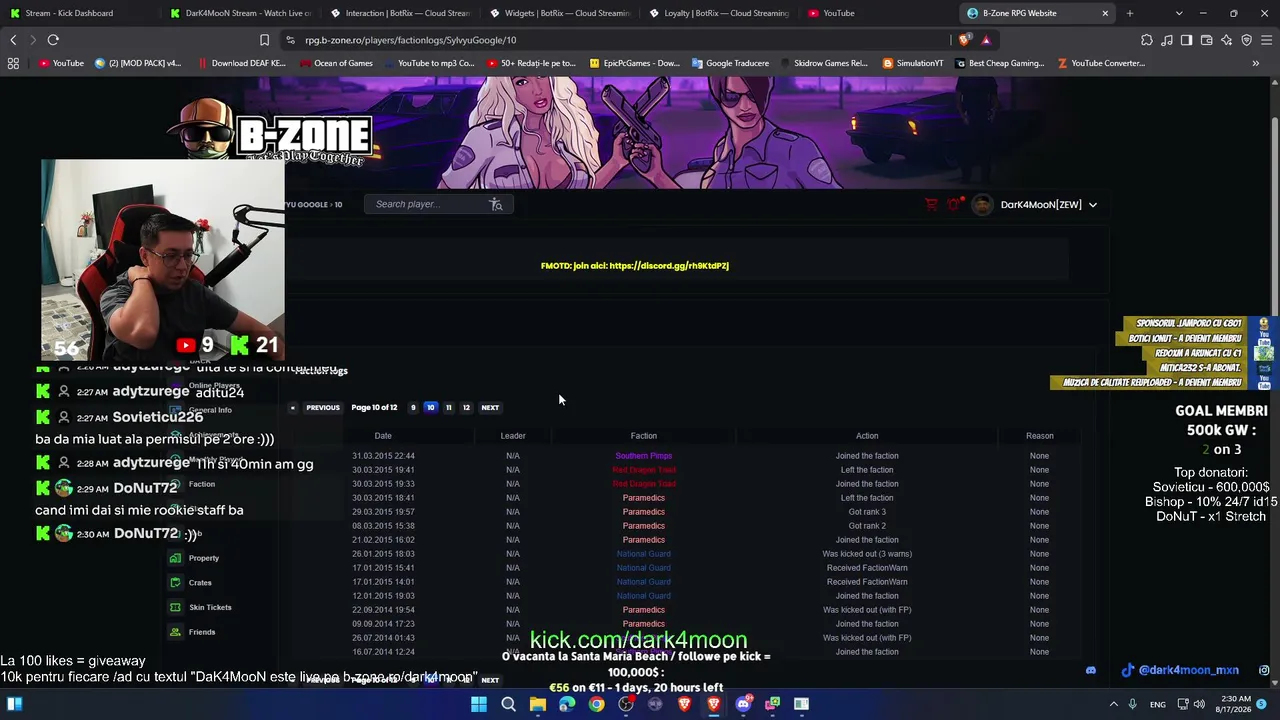Switch to the DarK4MooN Stream tab
This screenshot has width=1280, height=720.
point(240,13)
